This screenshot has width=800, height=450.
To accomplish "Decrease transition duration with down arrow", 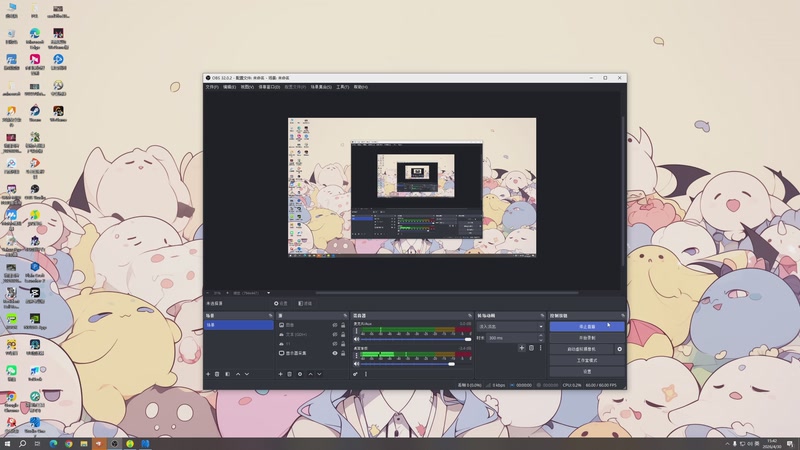I will (x=541, y=340).
